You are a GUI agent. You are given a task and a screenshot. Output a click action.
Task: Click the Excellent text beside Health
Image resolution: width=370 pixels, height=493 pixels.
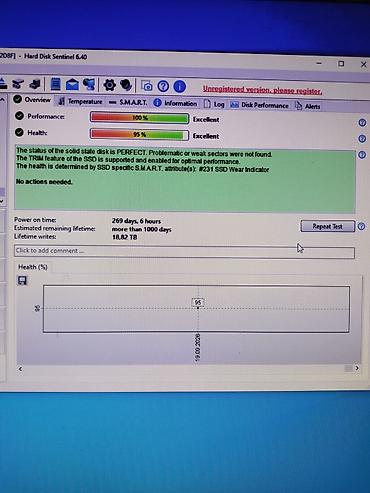[x=206, y=136]
